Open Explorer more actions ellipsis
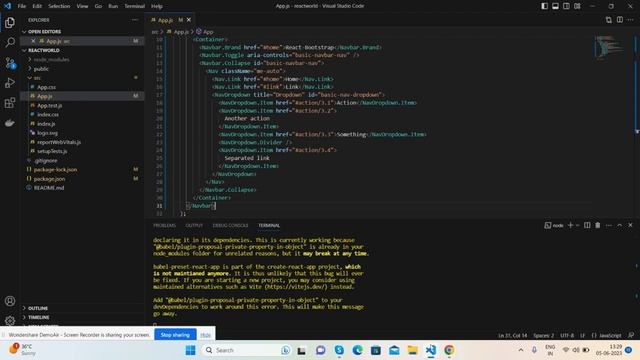Viewport: 640px width, 360px height. [135, 20]
